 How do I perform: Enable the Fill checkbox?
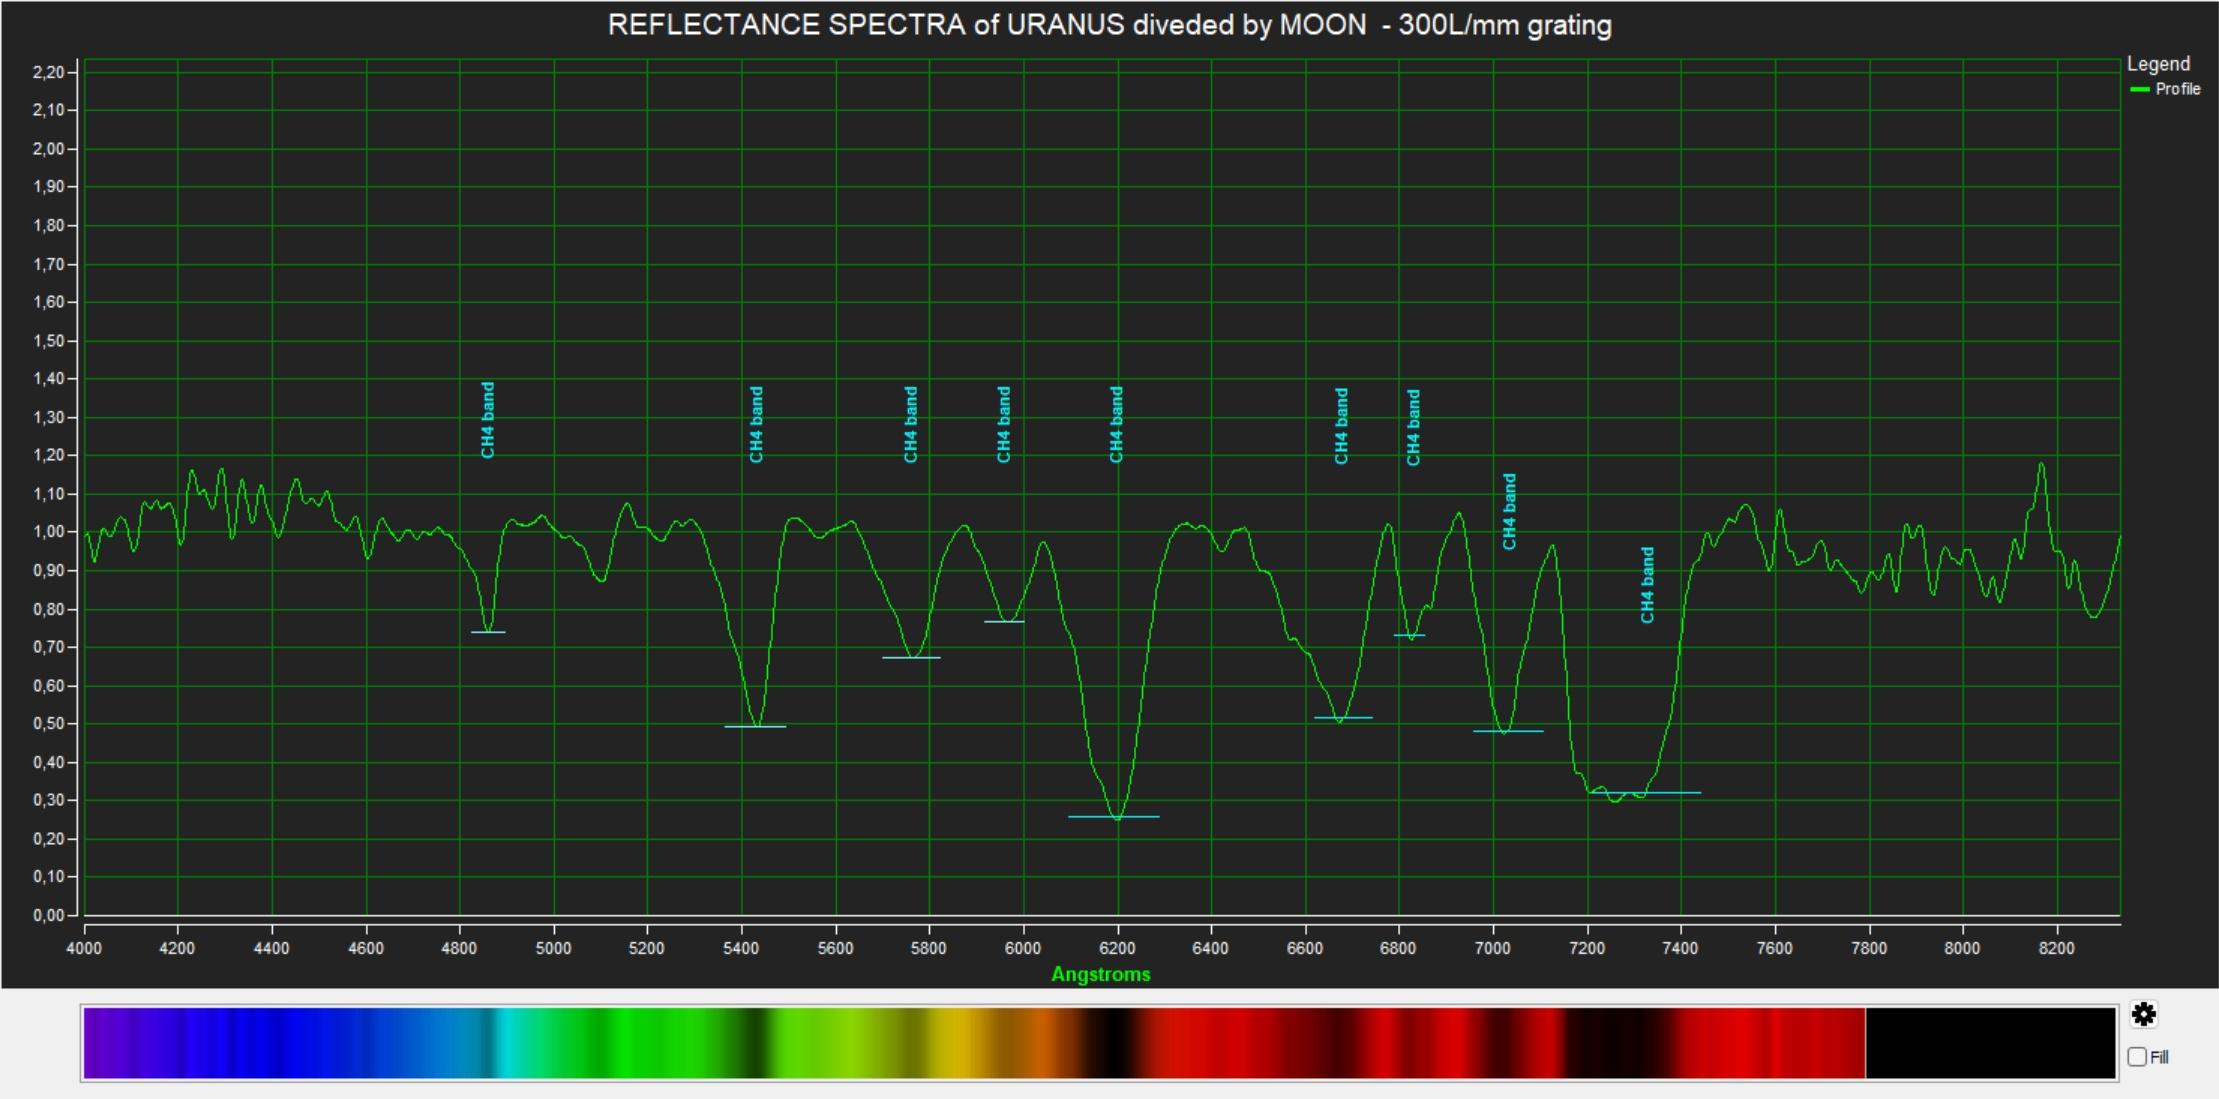pyautogui.click(x=2138, y=1057)
